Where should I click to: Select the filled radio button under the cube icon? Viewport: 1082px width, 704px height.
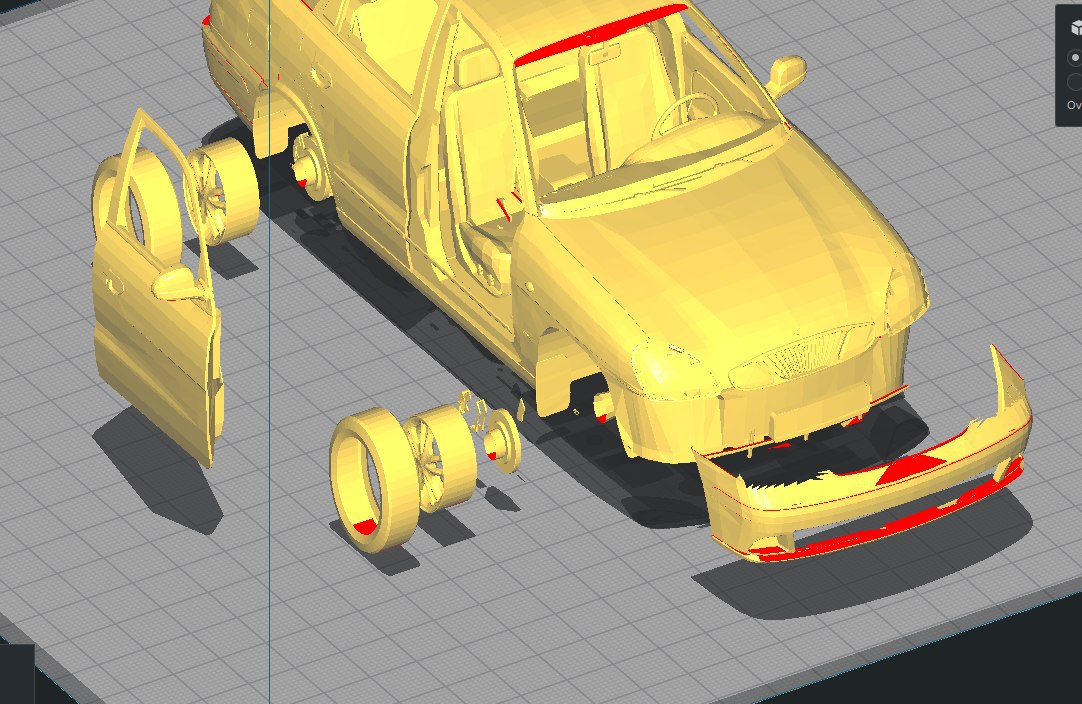point(1075,57)
